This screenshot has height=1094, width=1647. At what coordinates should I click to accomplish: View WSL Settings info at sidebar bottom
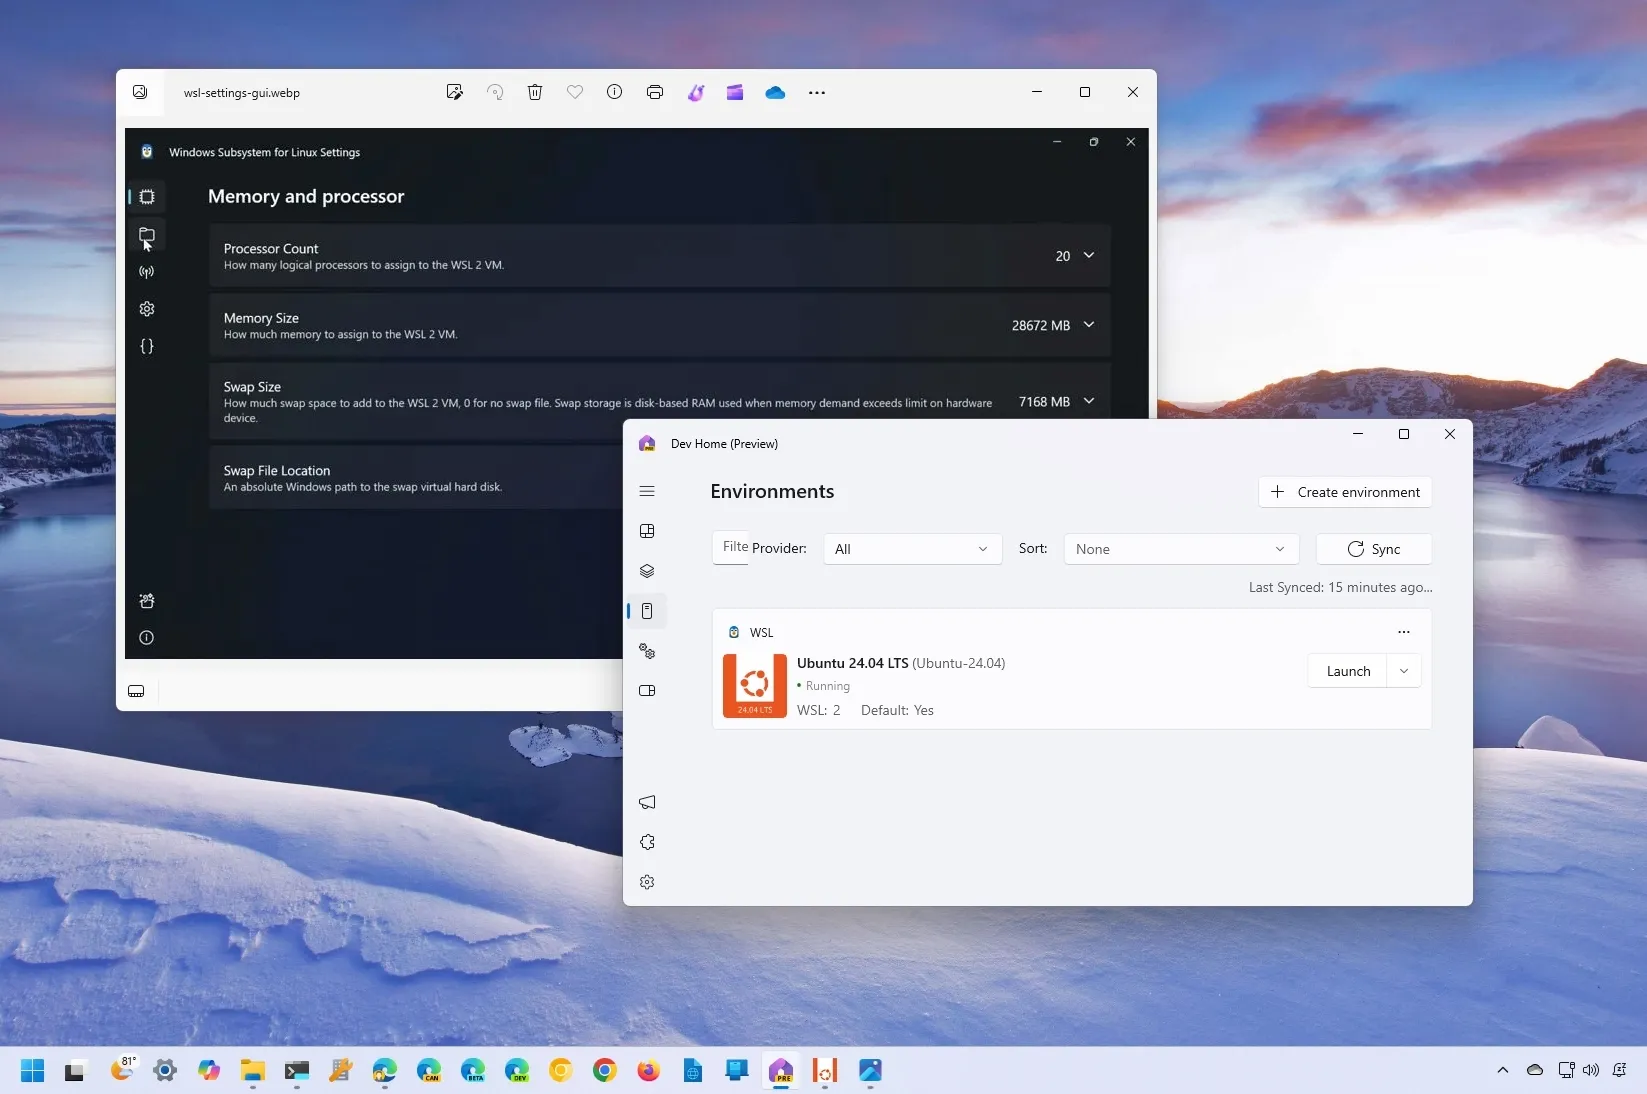147,638
